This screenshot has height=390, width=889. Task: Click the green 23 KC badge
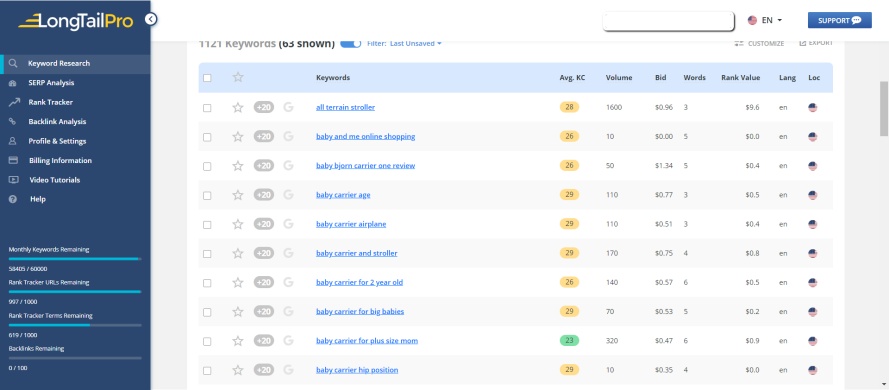[569, 341]
